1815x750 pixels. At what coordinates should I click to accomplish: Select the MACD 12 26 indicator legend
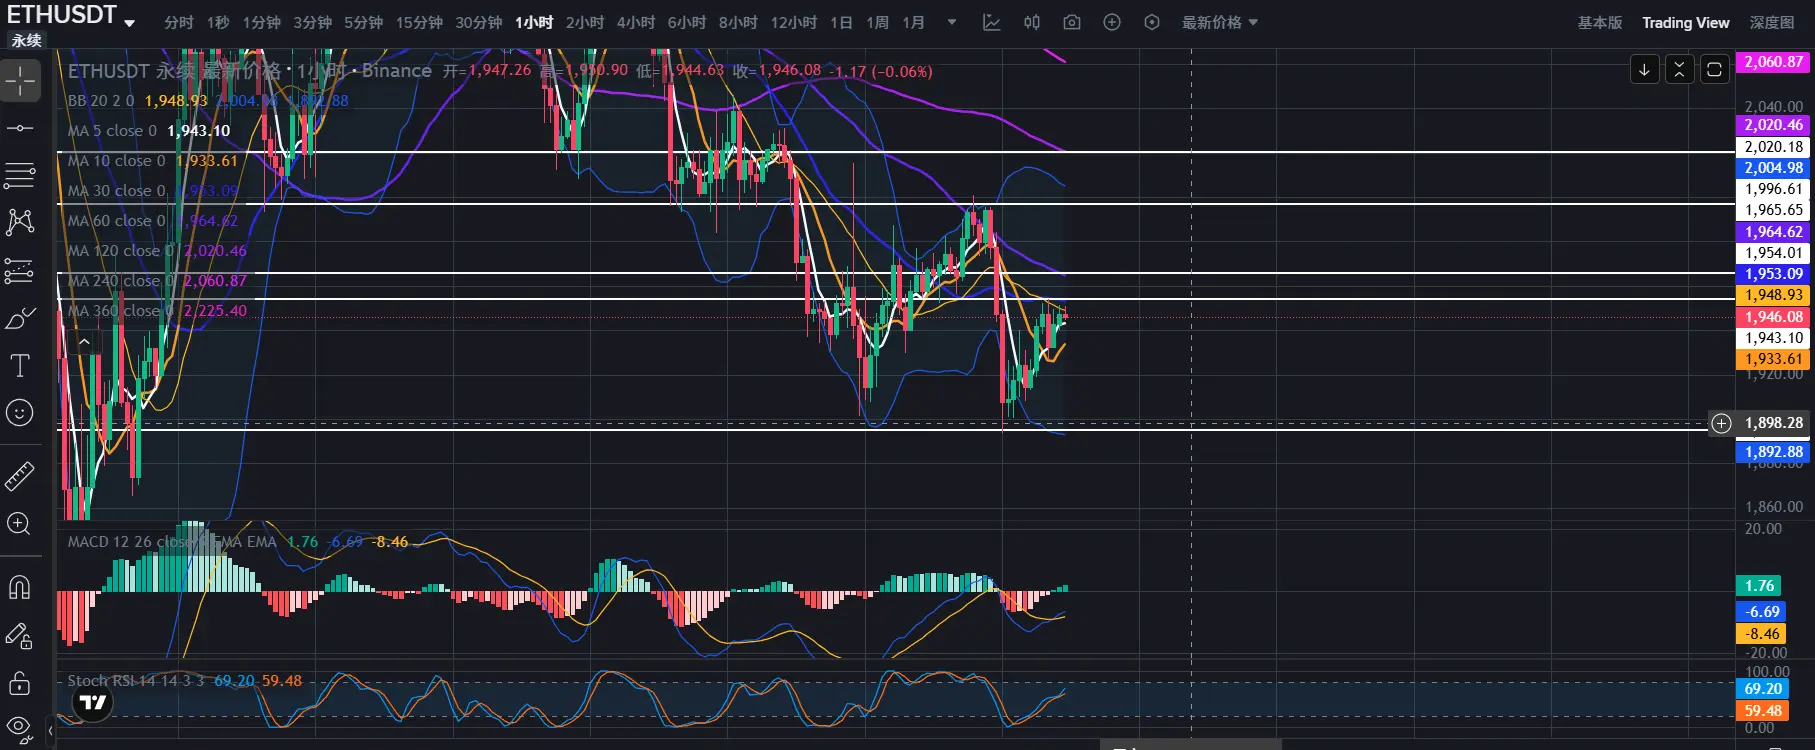tap(172, 541)
